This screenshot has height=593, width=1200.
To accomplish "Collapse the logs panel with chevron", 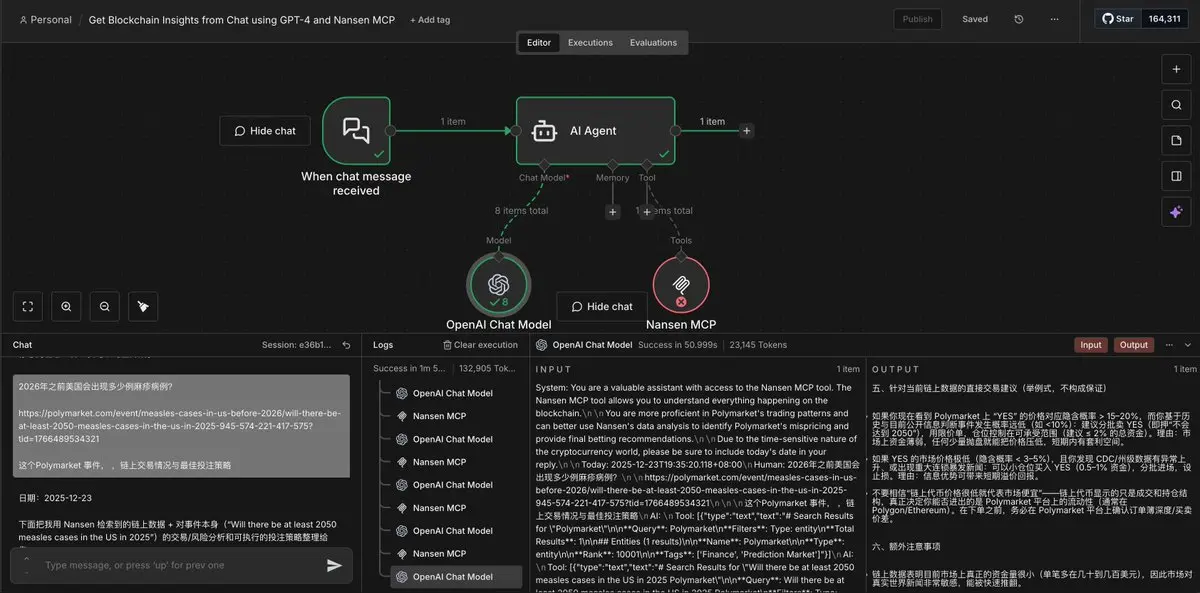I will click(x=1187, y=345).
